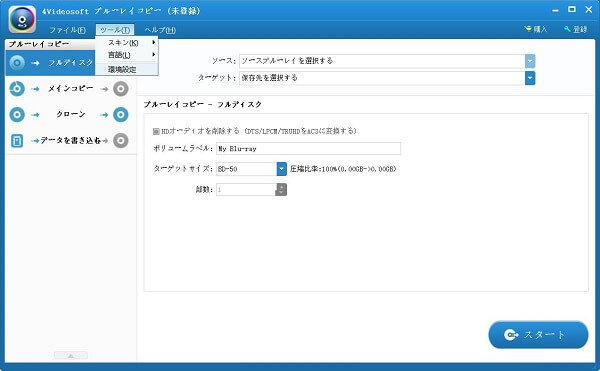Click the target disc icon beside メインコピー
The image size is (600, 371).
point(121,89)
